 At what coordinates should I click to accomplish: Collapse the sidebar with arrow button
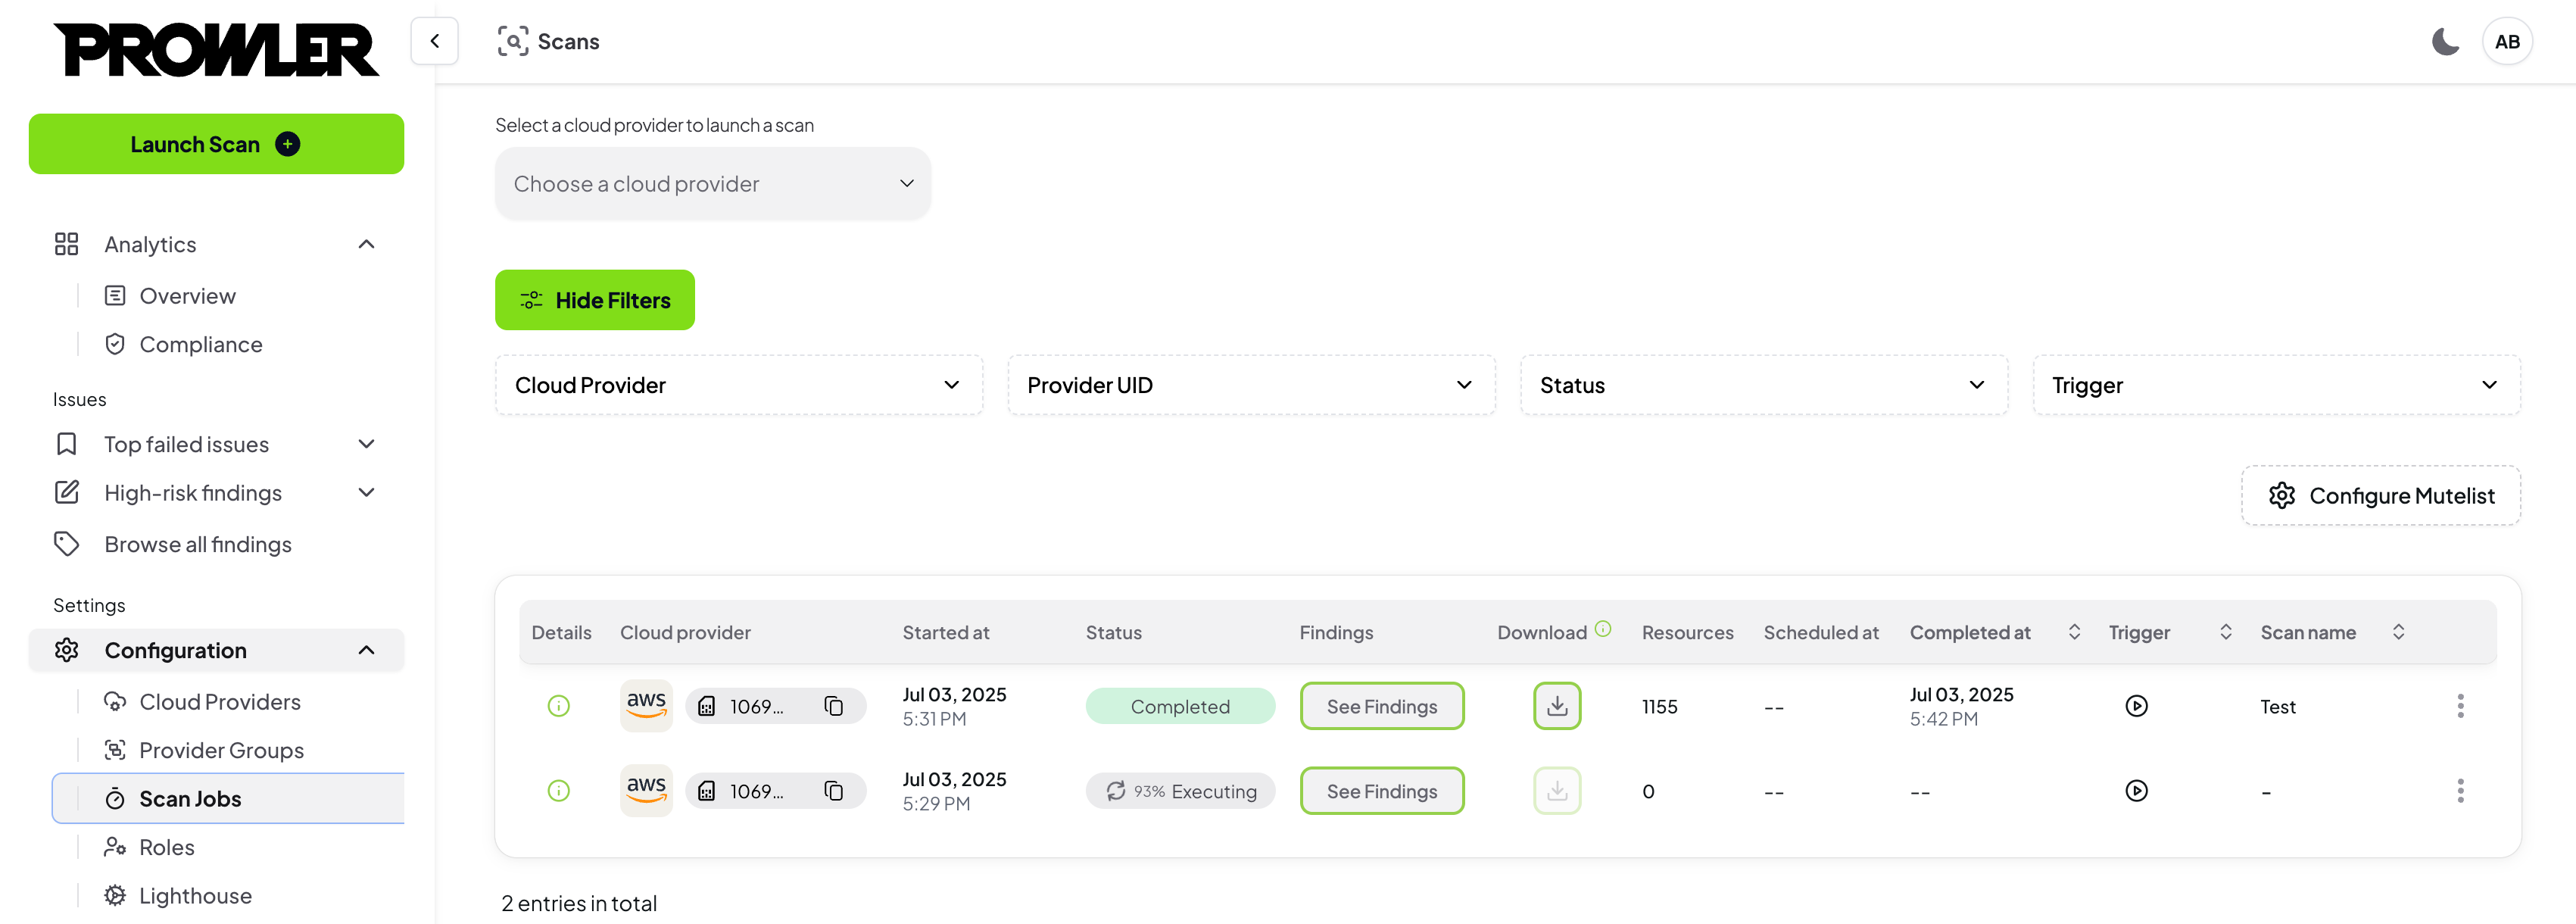tap(434, 41)
